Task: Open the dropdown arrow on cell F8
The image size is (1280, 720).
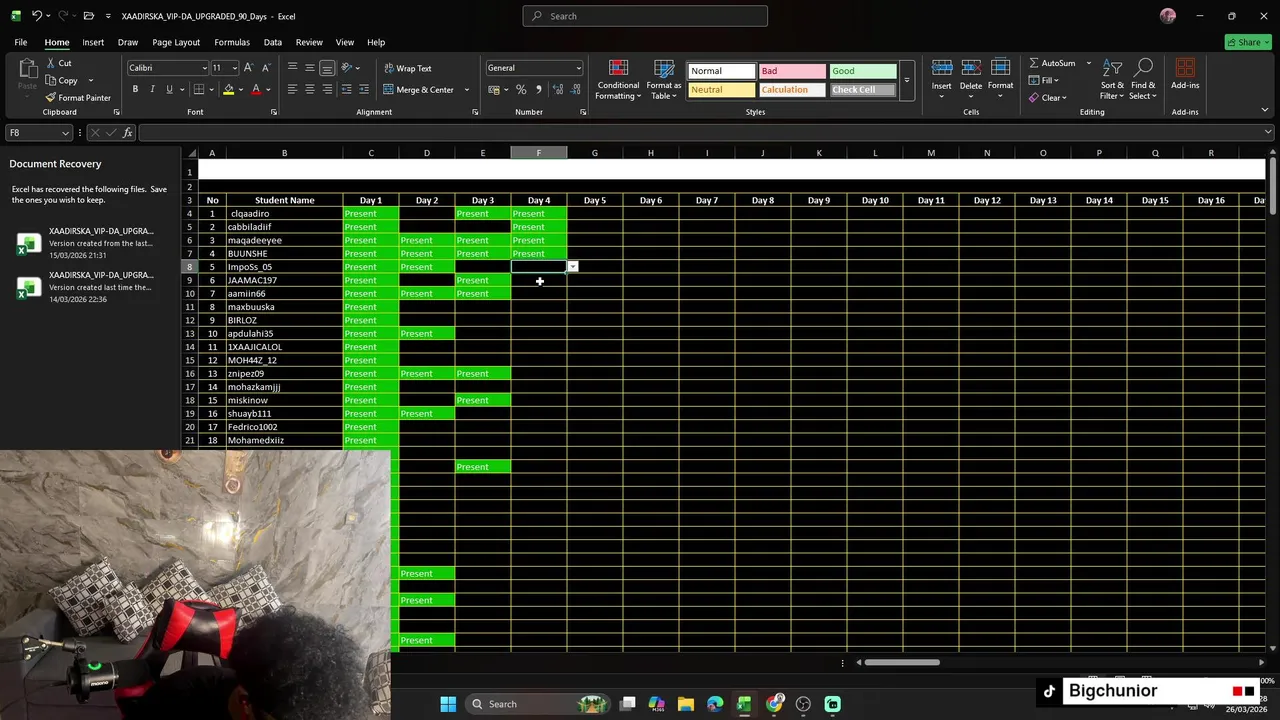Action: click(x=572, y=267)
